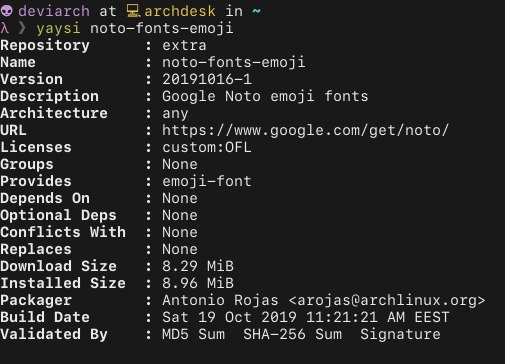Image resolution: width=505 pixels, height=364 pixels.
Task: Click description 'Google Noto emoji fonts'
Action: [x=265, y=96]
